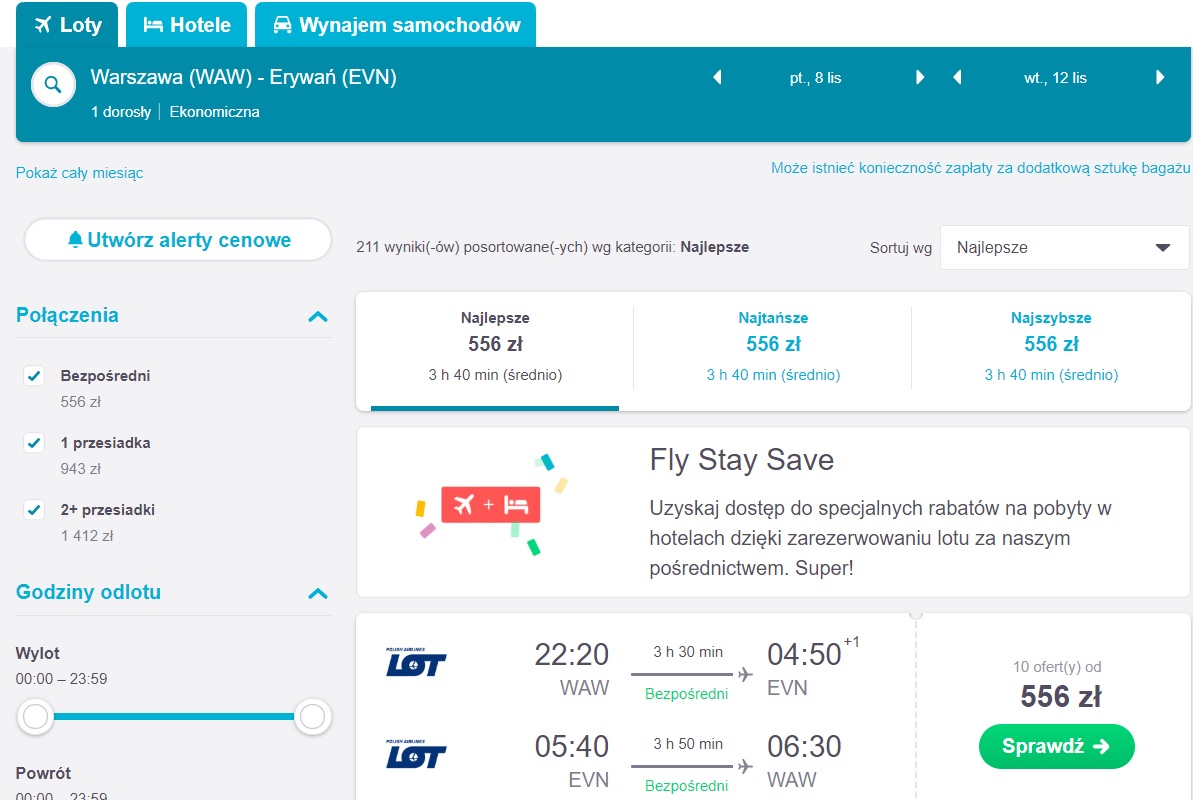
Task: Open the Sortuj wg Najlepsze dropdown
Action: 1064,247
